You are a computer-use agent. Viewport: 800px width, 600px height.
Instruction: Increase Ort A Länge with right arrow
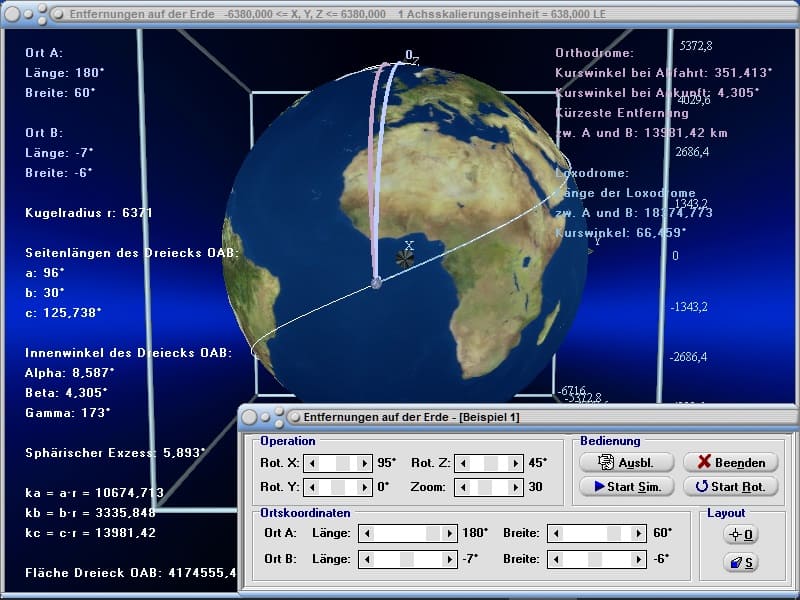(x=449, y=534)
